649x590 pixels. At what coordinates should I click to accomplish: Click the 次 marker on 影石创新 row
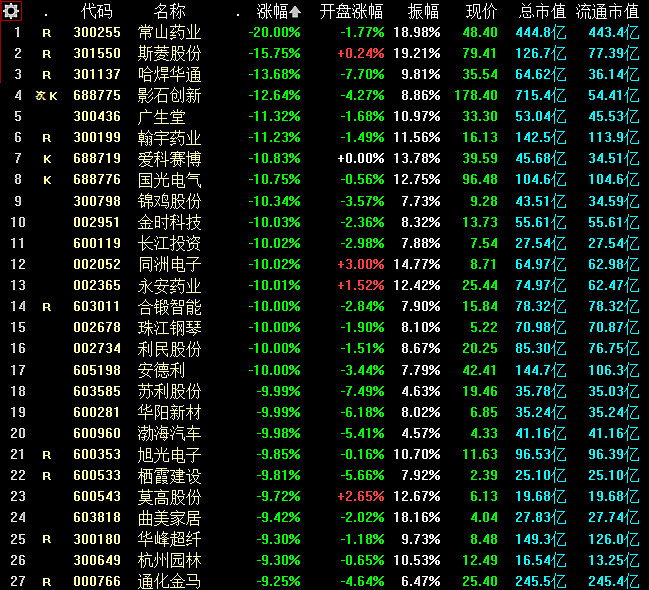coord(41,96)
